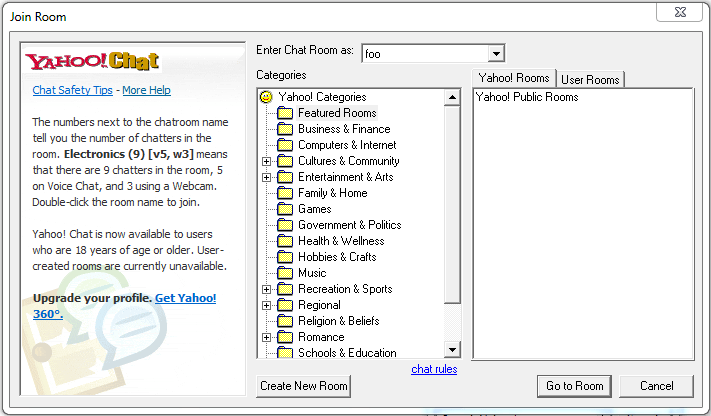Click the Family & Home folder icon
Screen dimensions: 711x416
tap(285, 193)
